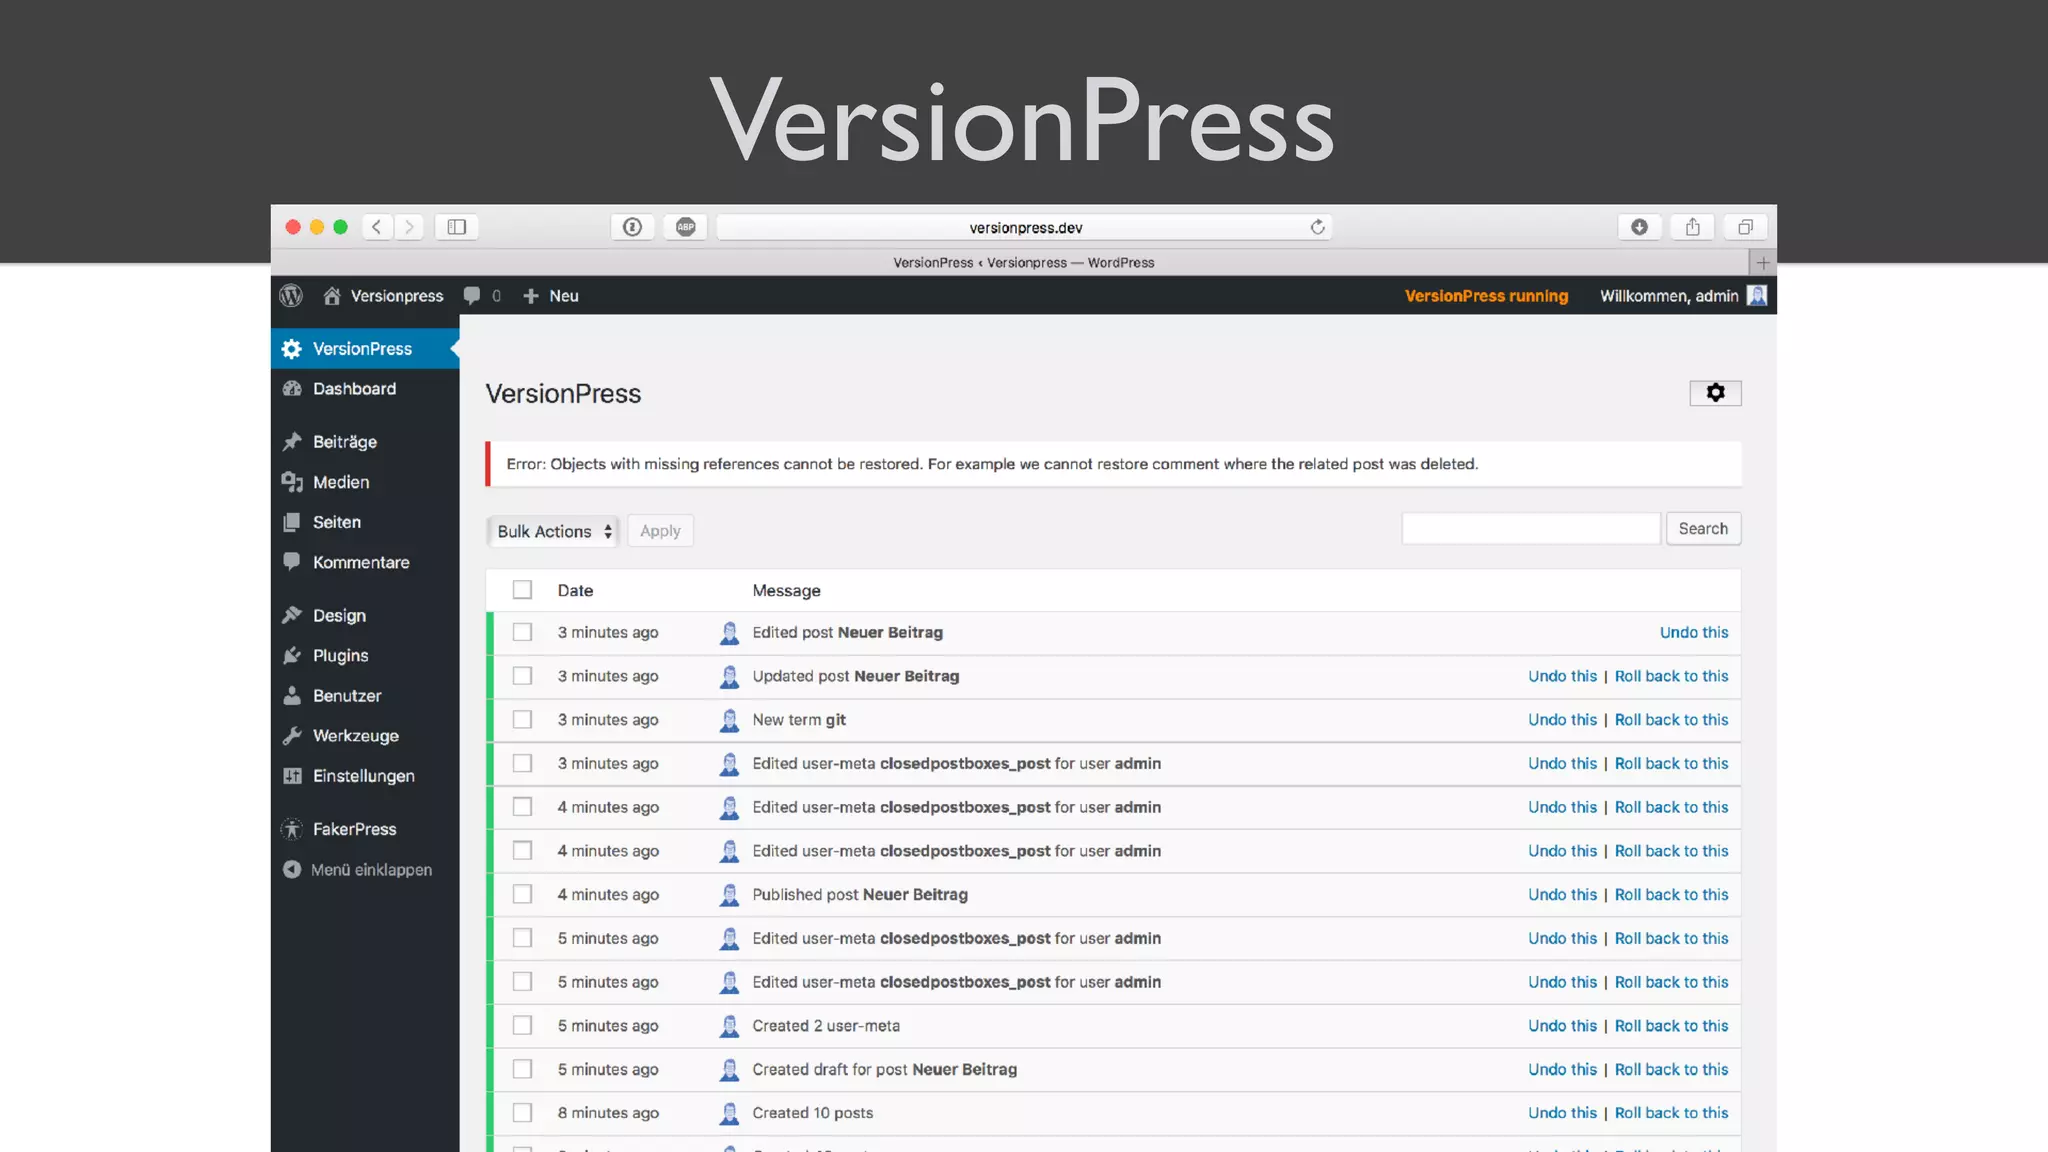Roll back to Created 10 posts
The width and height of the screenshot is (2048, 1152).
tap(1671, 1113)
